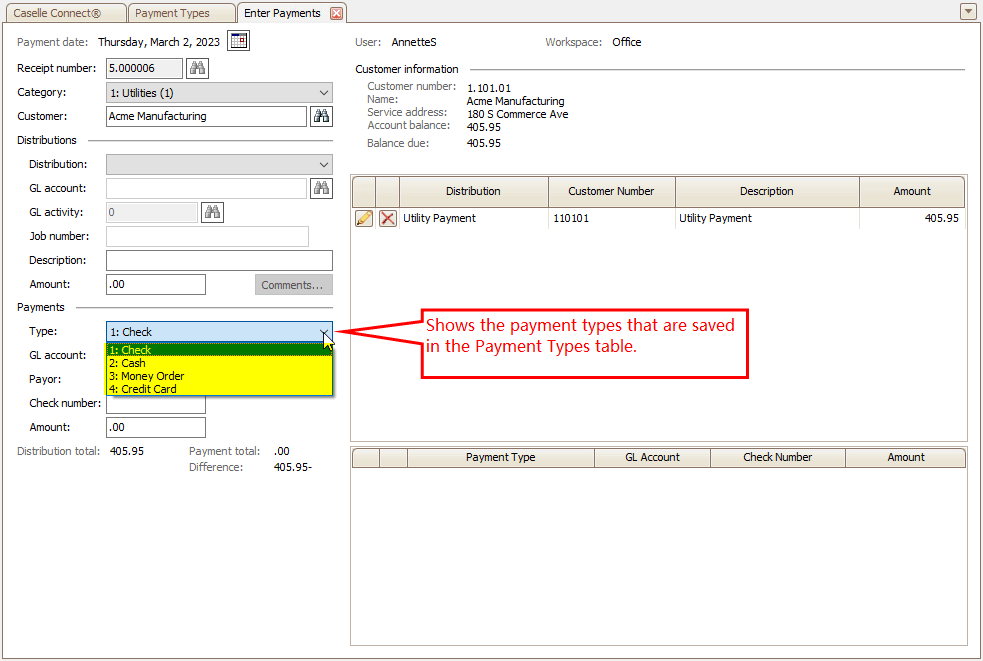983x661 pixels.
Task: Edit the Utility Payment row pencil icon
Action: click(x=364, y=218)
